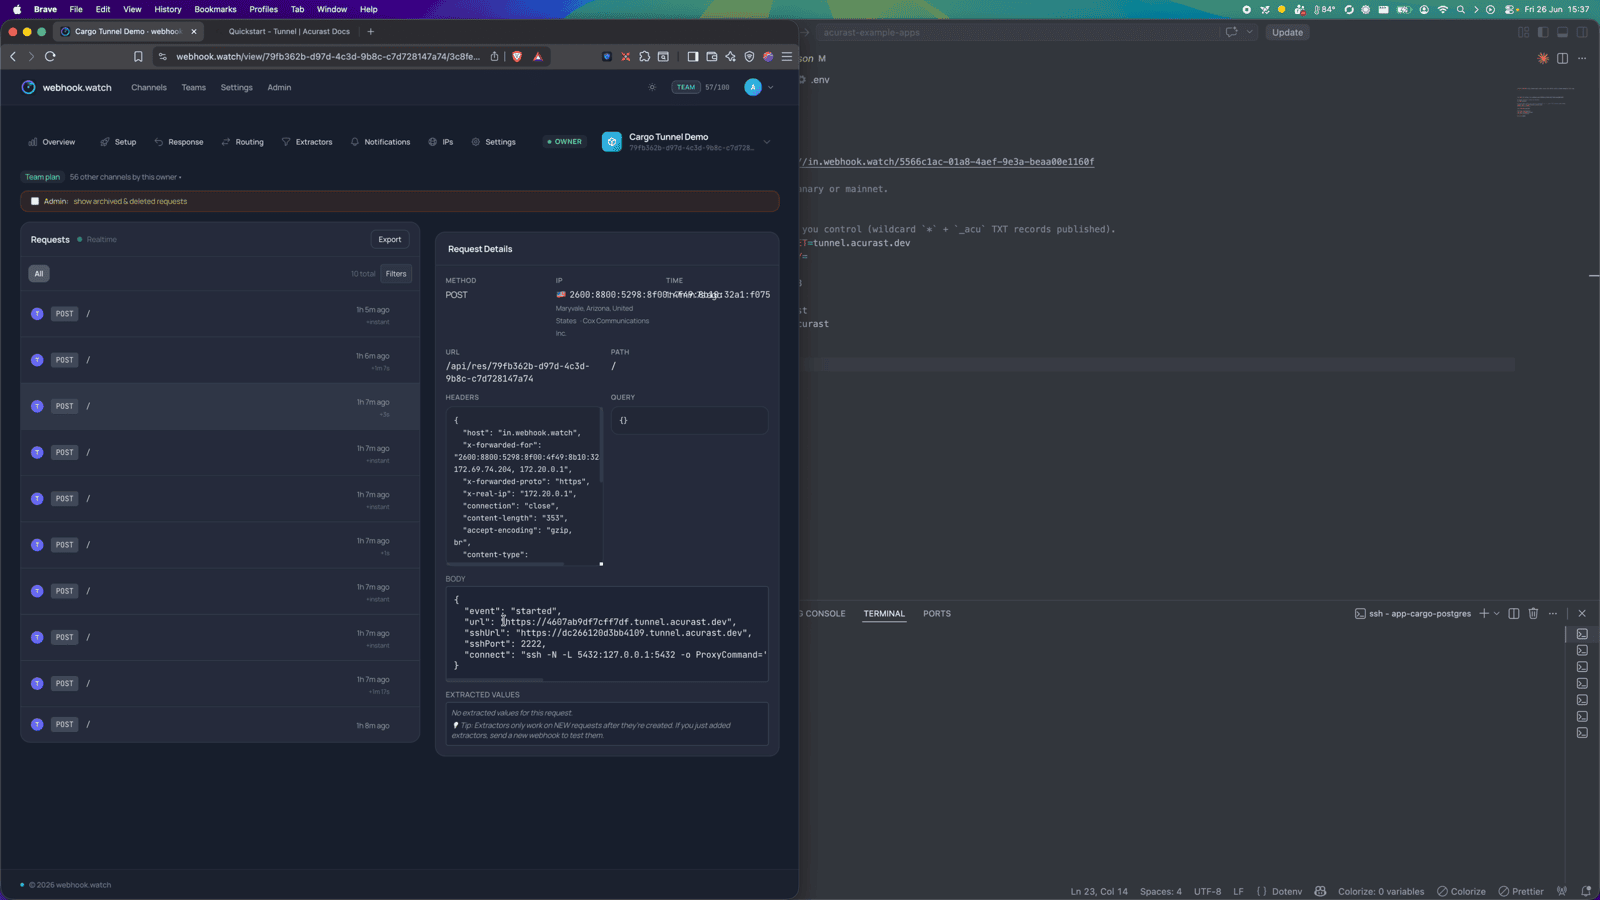Open the new terminal profile dropdown
Viewport: 1600px width, 900px height.
(x=1497, y=613)
